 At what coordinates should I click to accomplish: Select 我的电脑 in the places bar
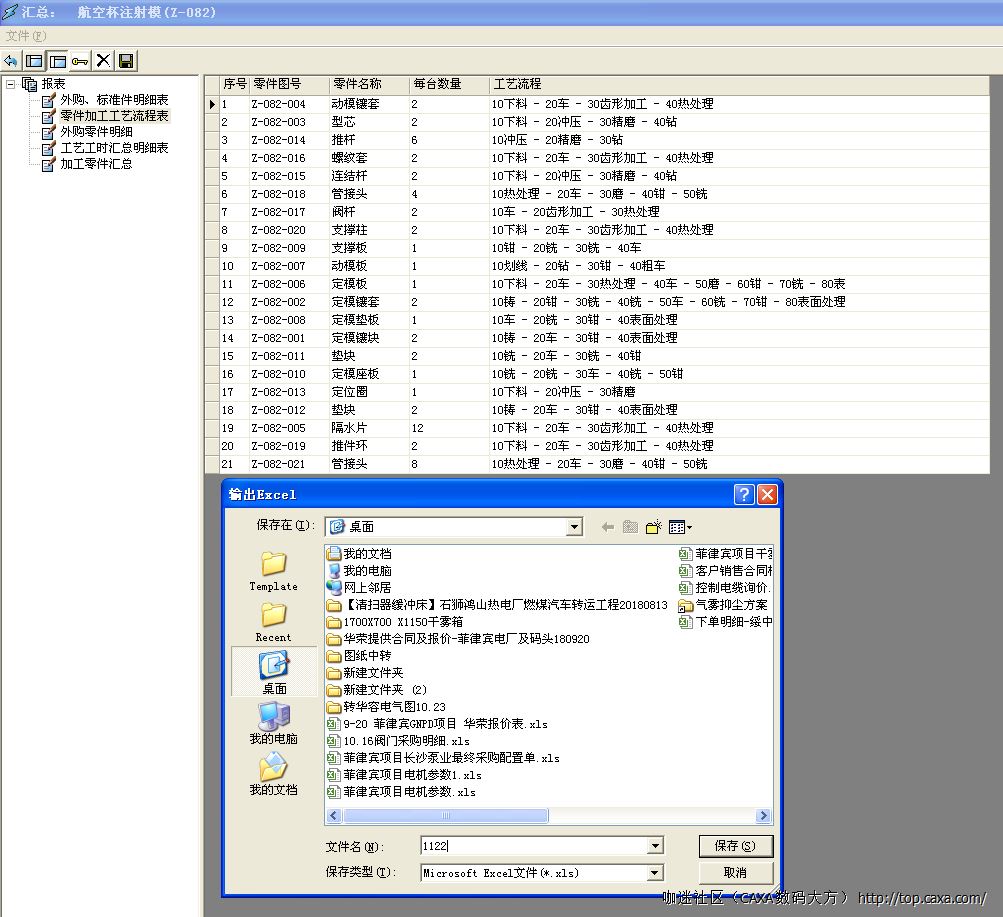(x=273, y=723)
